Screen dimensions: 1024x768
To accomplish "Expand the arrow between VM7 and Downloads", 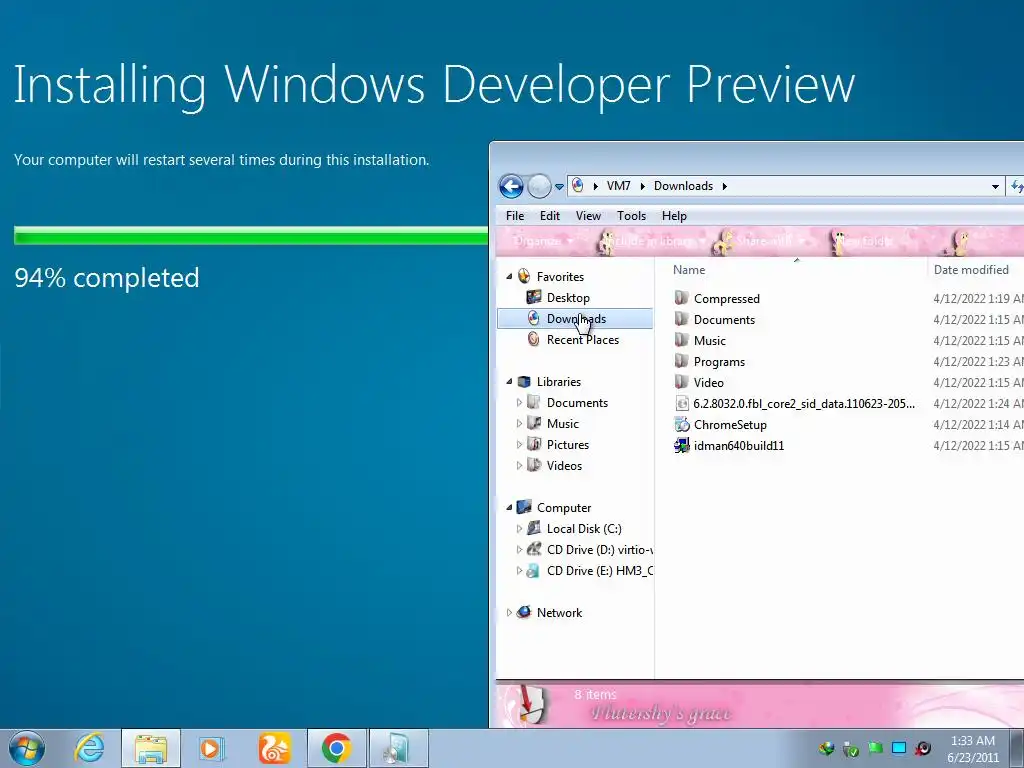I will click(642, 187).
